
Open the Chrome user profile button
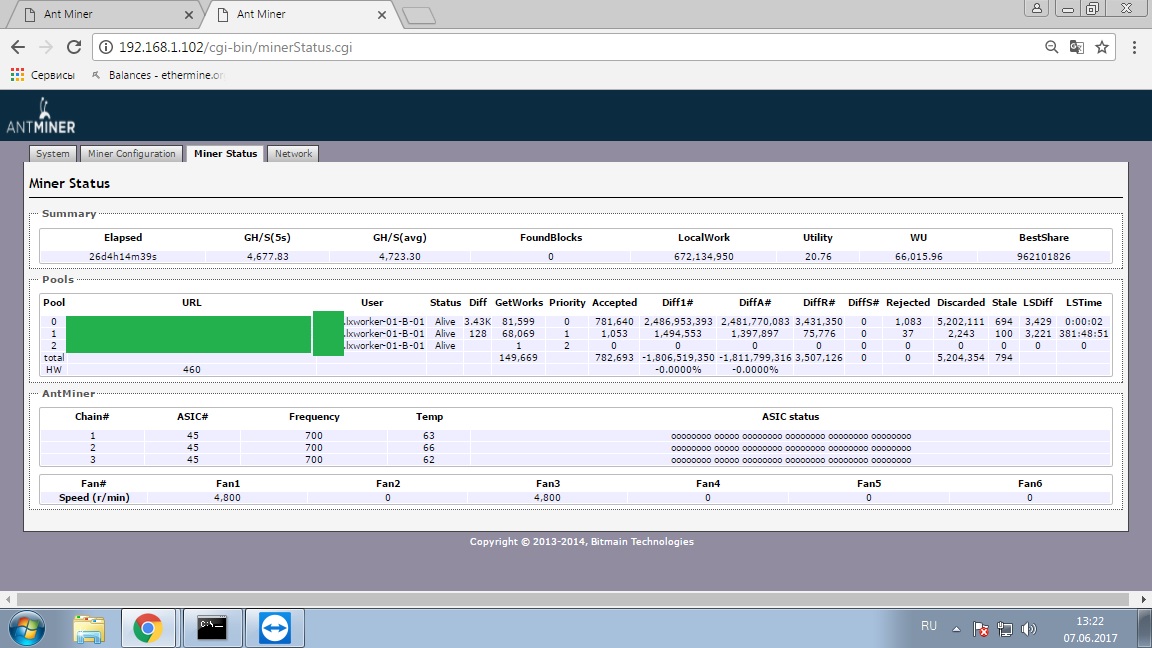[1037, 8]
